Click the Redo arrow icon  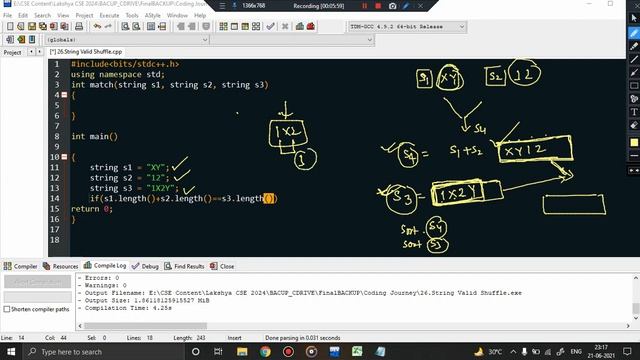pos(108,27)
